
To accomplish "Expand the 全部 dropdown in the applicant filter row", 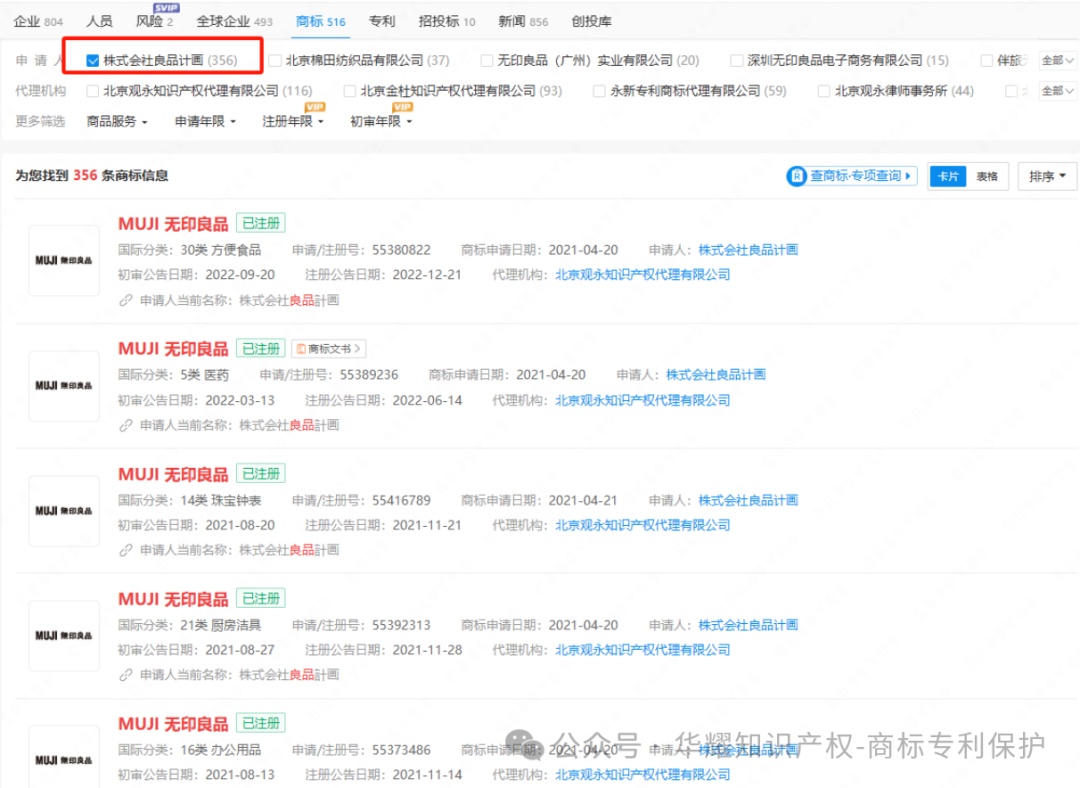I will 1057,61.
